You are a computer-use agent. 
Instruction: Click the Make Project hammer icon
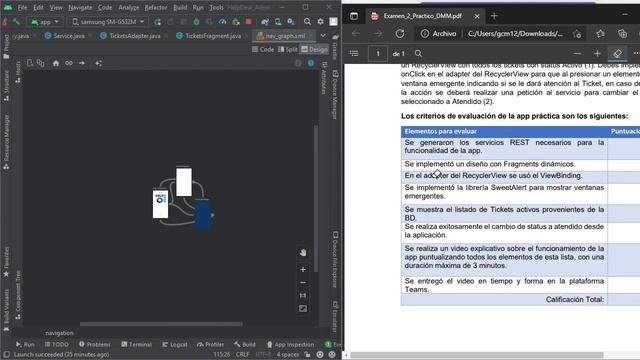17,22
